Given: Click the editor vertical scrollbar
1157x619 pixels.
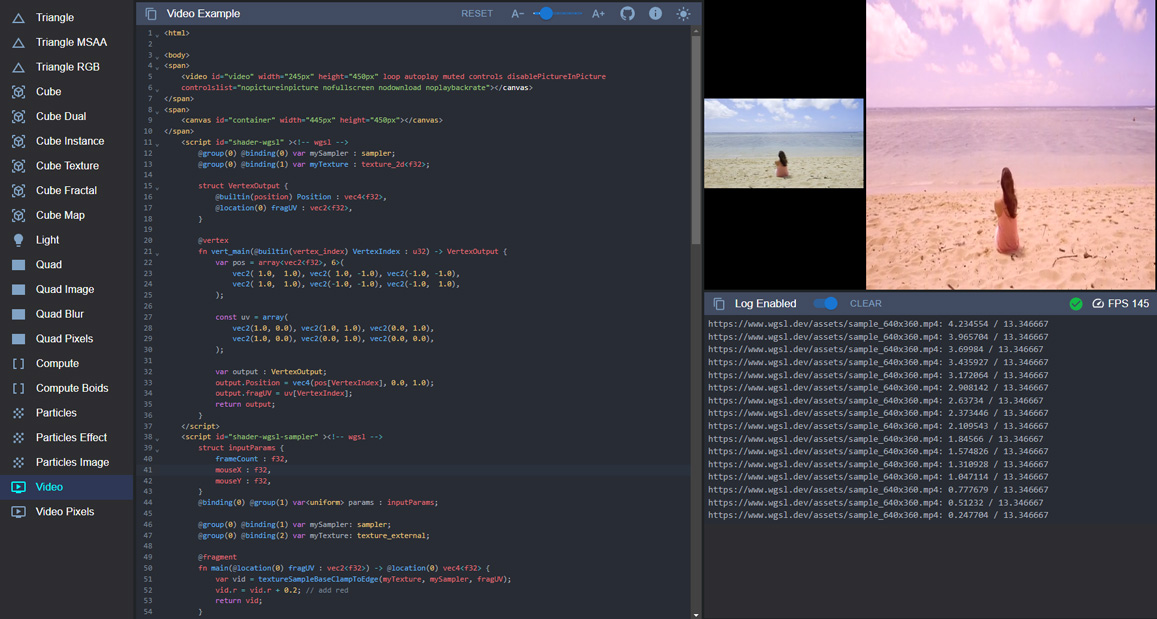Looking at the screenshot, I should point(696,140).
